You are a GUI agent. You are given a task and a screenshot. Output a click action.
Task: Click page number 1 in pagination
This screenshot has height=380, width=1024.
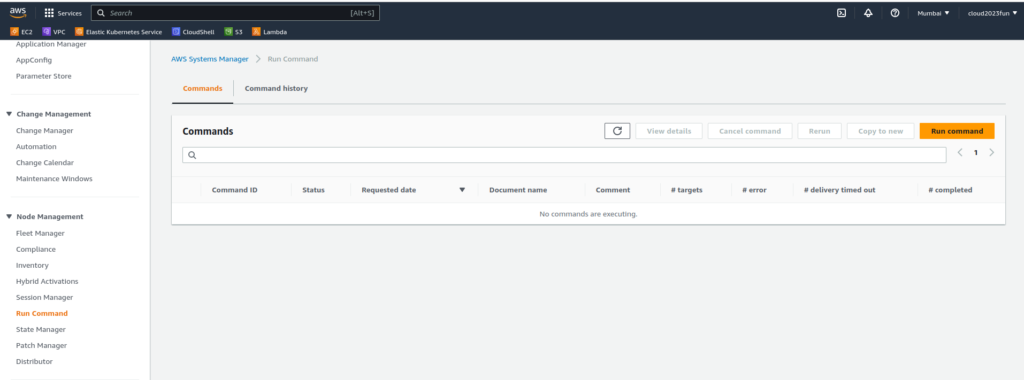[x=976, y=152]
